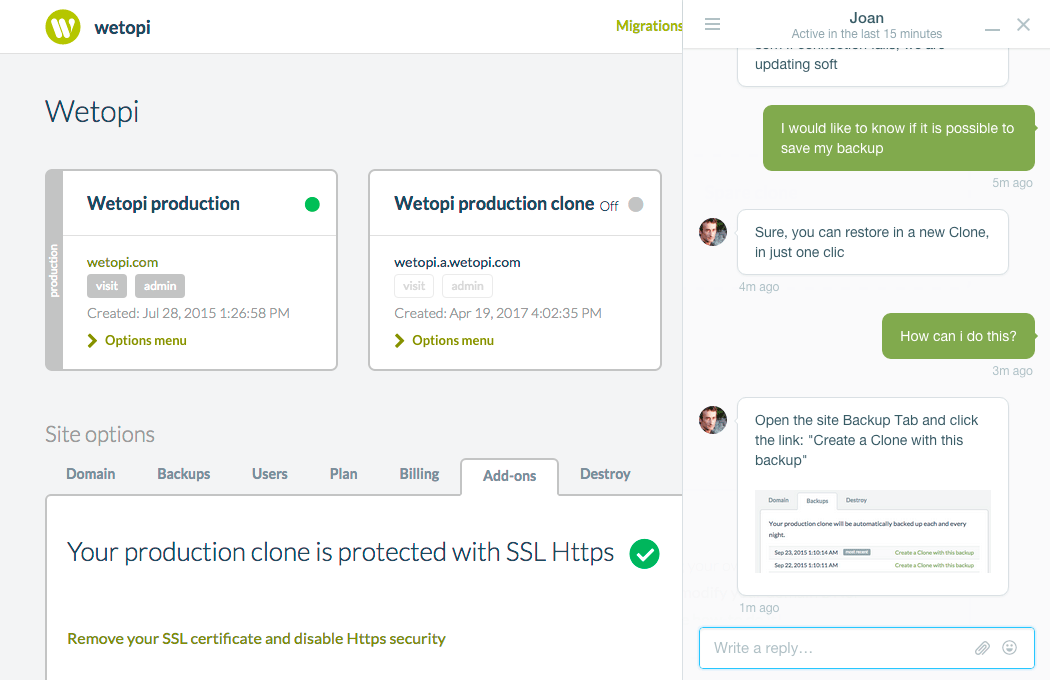Click the 'save my backup' green message bubble
1050x680 pixels.
[x=899, y=138]
